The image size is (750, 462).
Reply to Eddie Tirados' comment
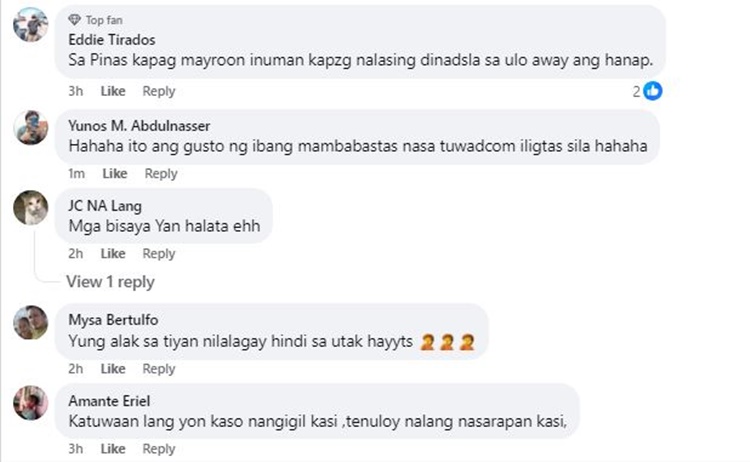pyautogui.click(x=159, y=91)
